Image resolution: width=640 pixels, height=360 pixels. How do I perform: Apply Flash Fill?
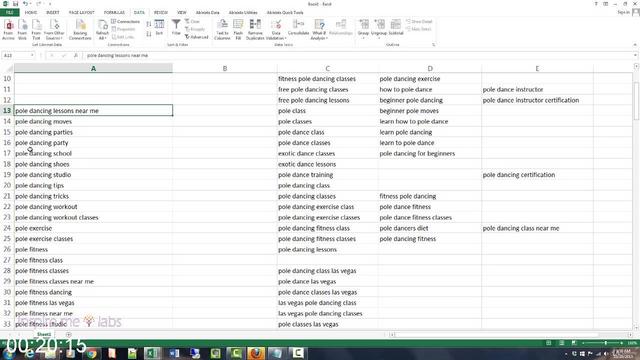pyautogui.click(x=238, y=30)
